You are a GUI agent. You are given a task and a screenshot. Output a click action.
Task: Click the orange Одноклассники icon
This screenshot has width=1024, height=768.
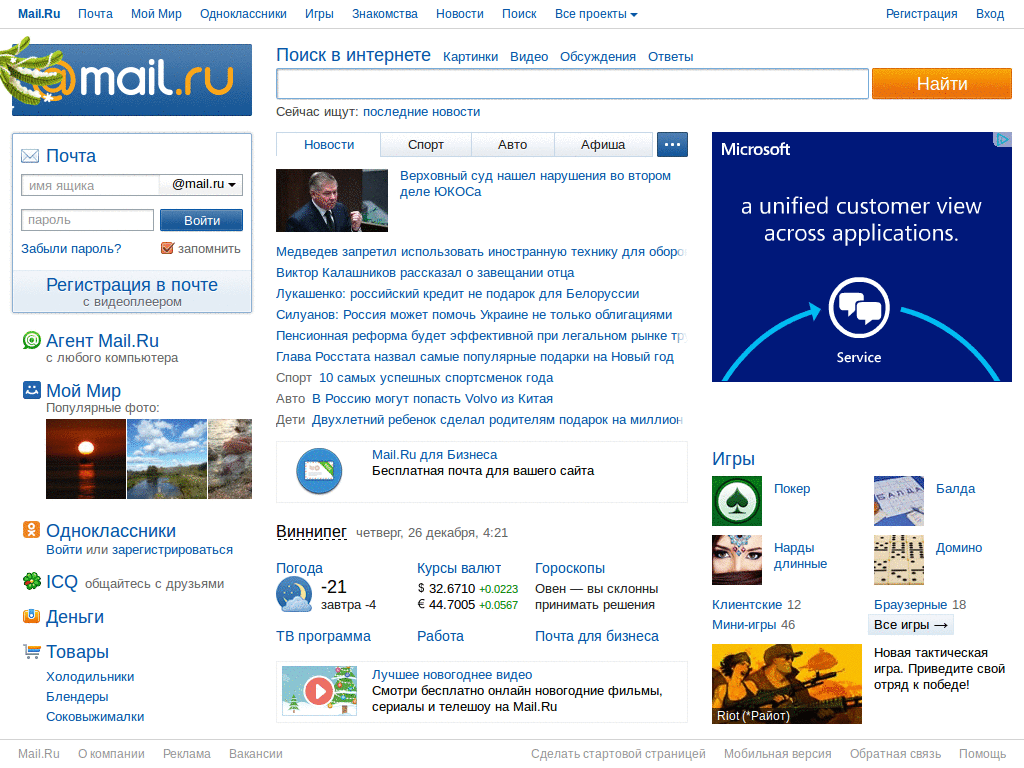coord(31,530)
